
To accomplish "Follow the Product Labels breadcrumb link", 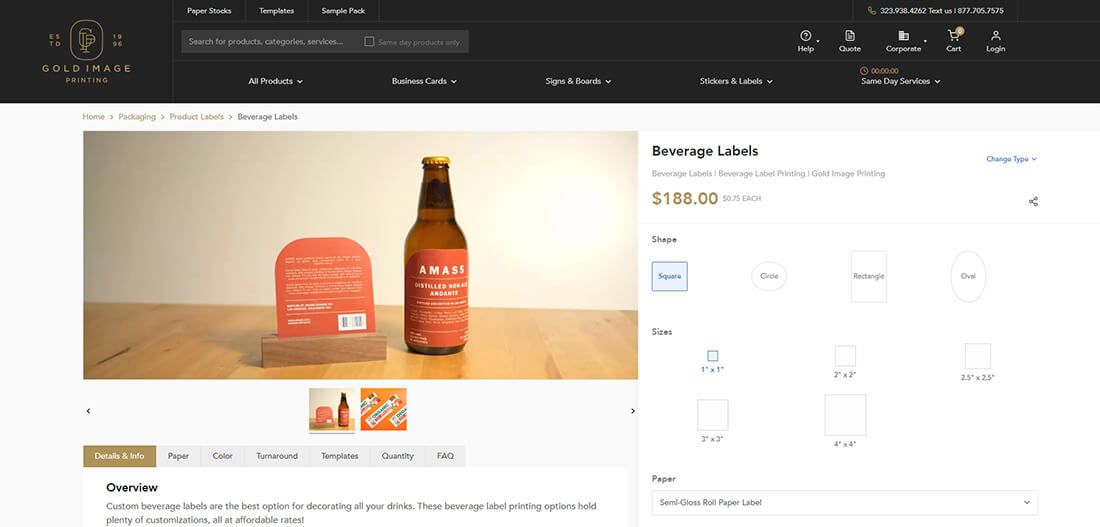I will (196, 117).
